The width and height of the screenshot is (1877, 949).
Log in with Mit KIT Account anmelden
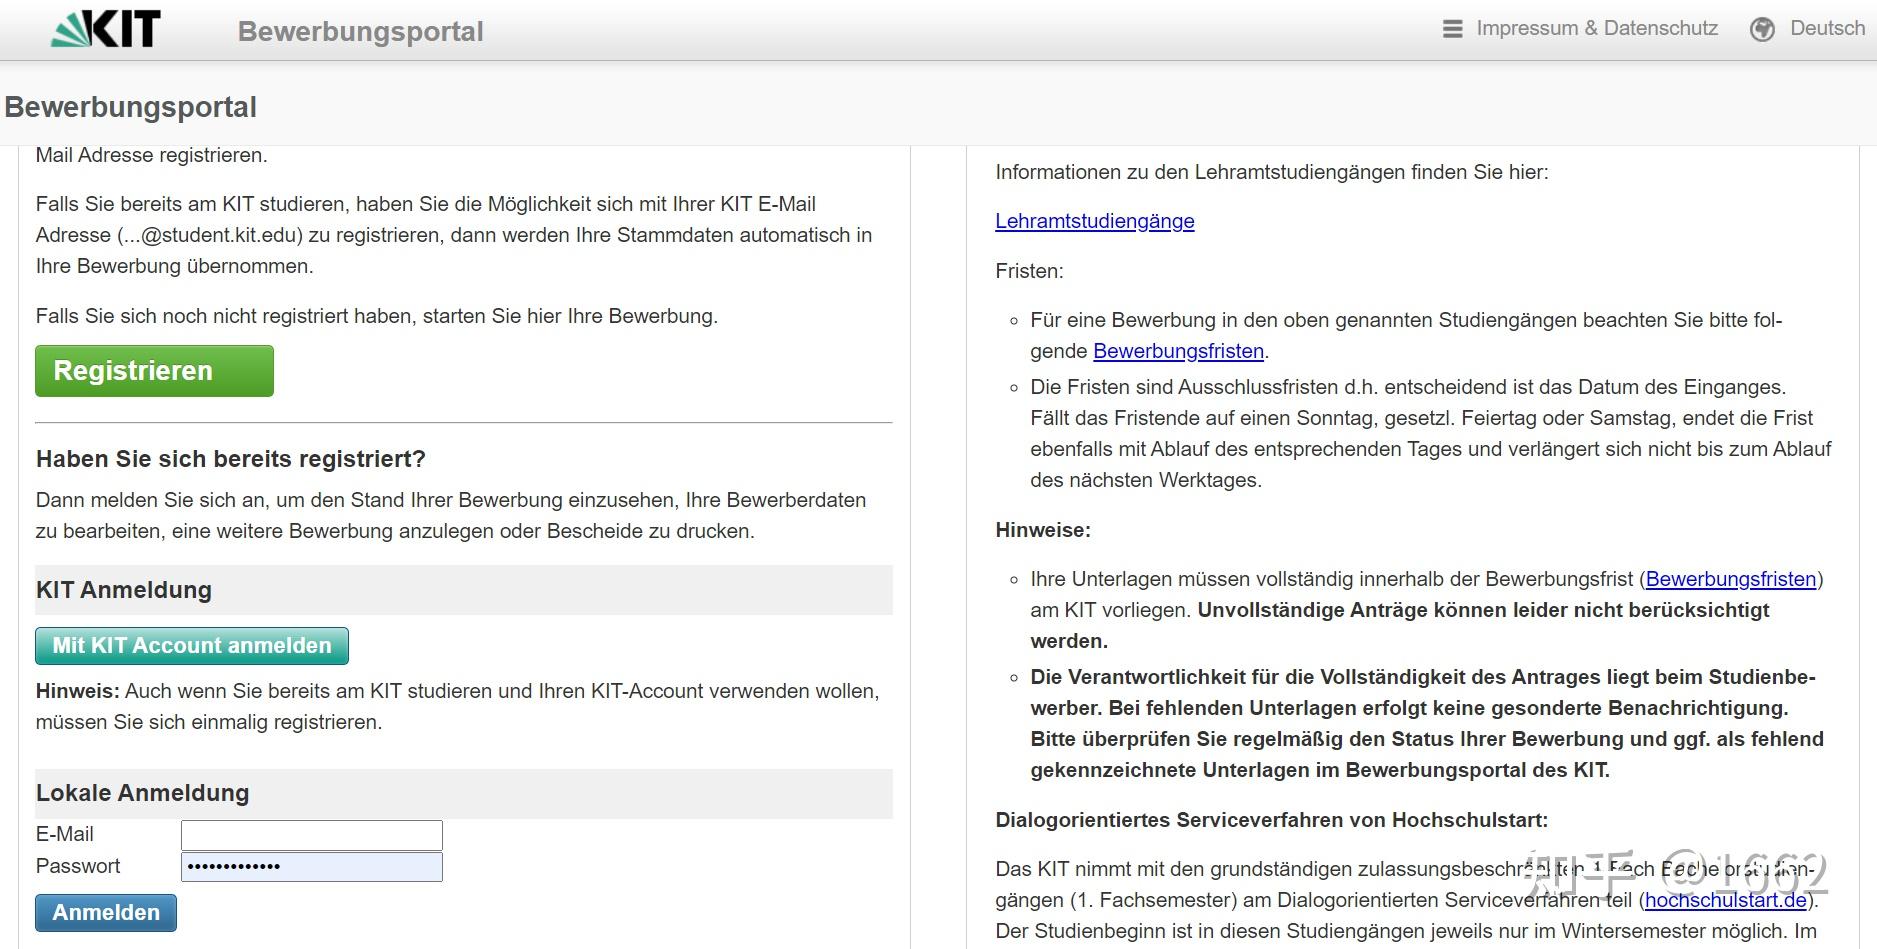point(192,646)
